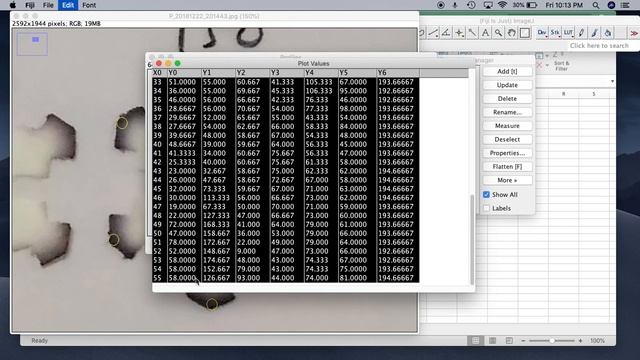Open Spotlight search in menu bar
The width and height of the screenshot is (640, 360).
click(x=596, y=5)
